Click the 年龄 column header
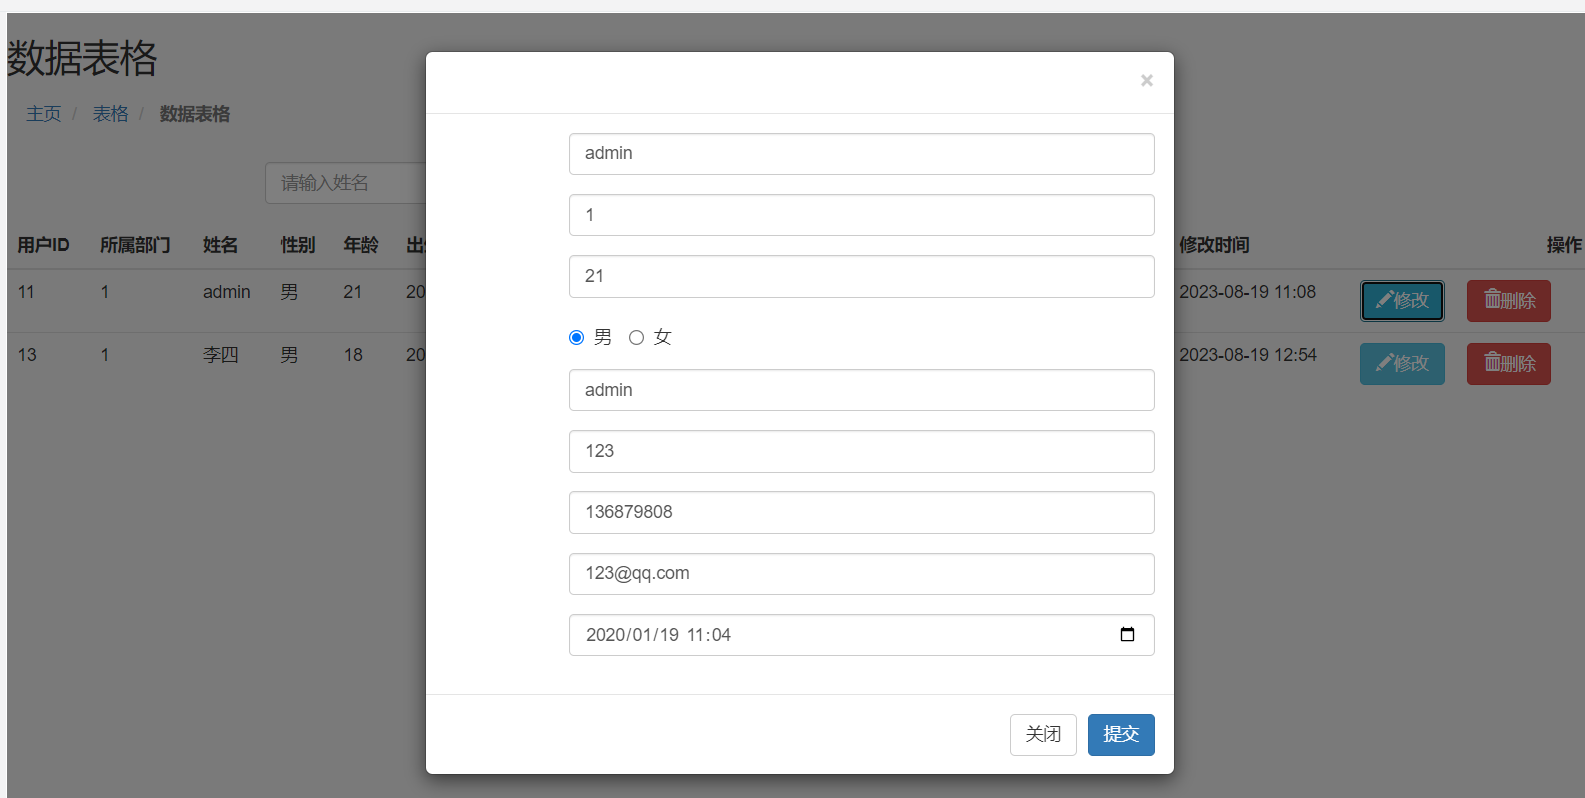 pyautogui.click(x=361, y=245)
